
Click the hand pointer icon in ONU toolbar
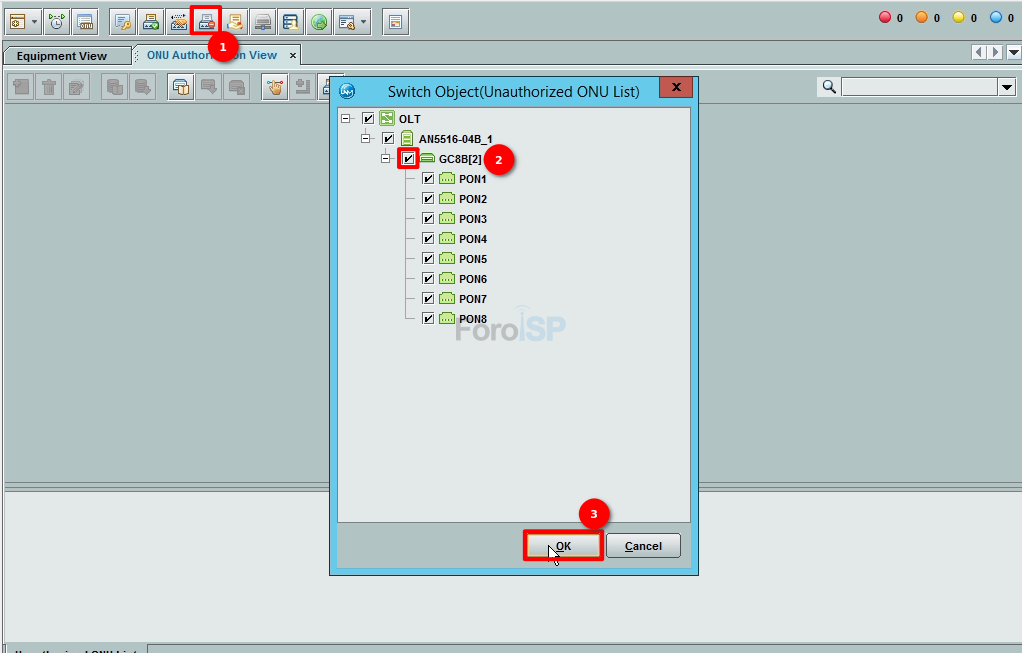pyautogui.click(x=274, y=88)
